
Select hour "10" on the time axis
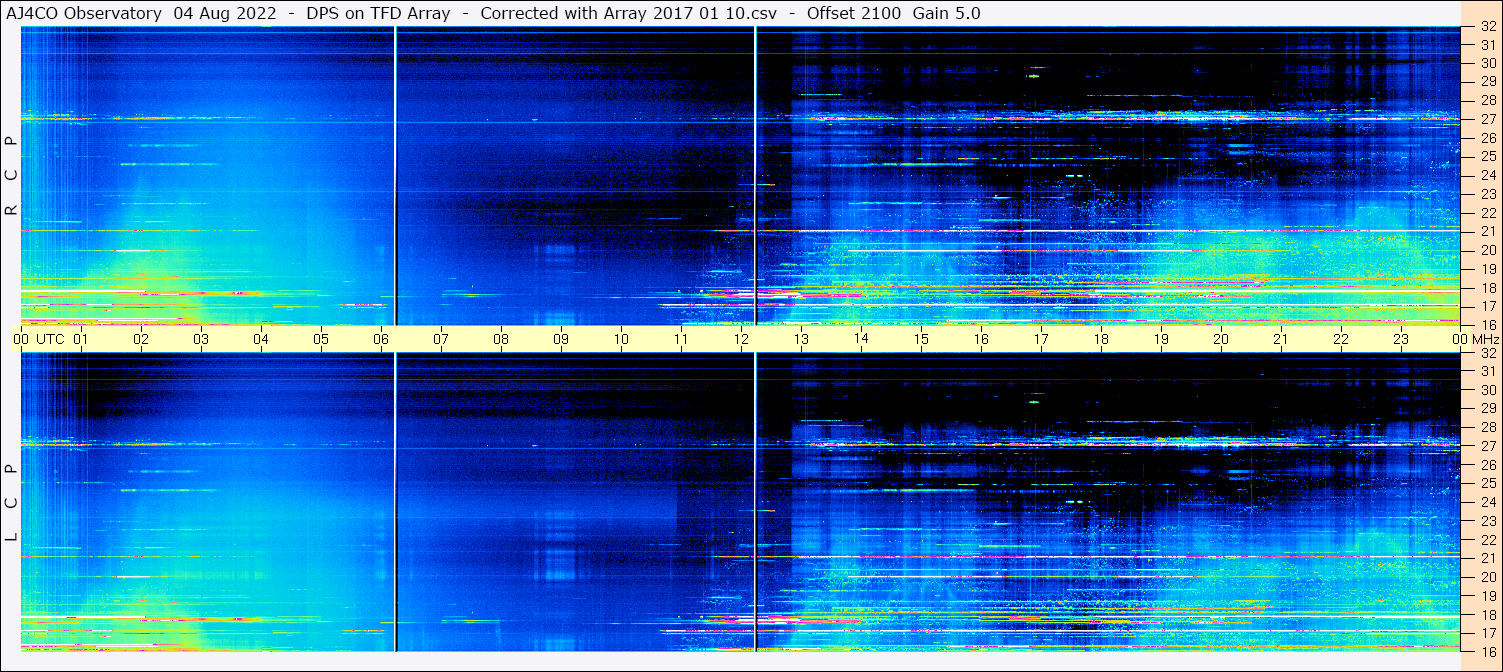click(621, 339)
